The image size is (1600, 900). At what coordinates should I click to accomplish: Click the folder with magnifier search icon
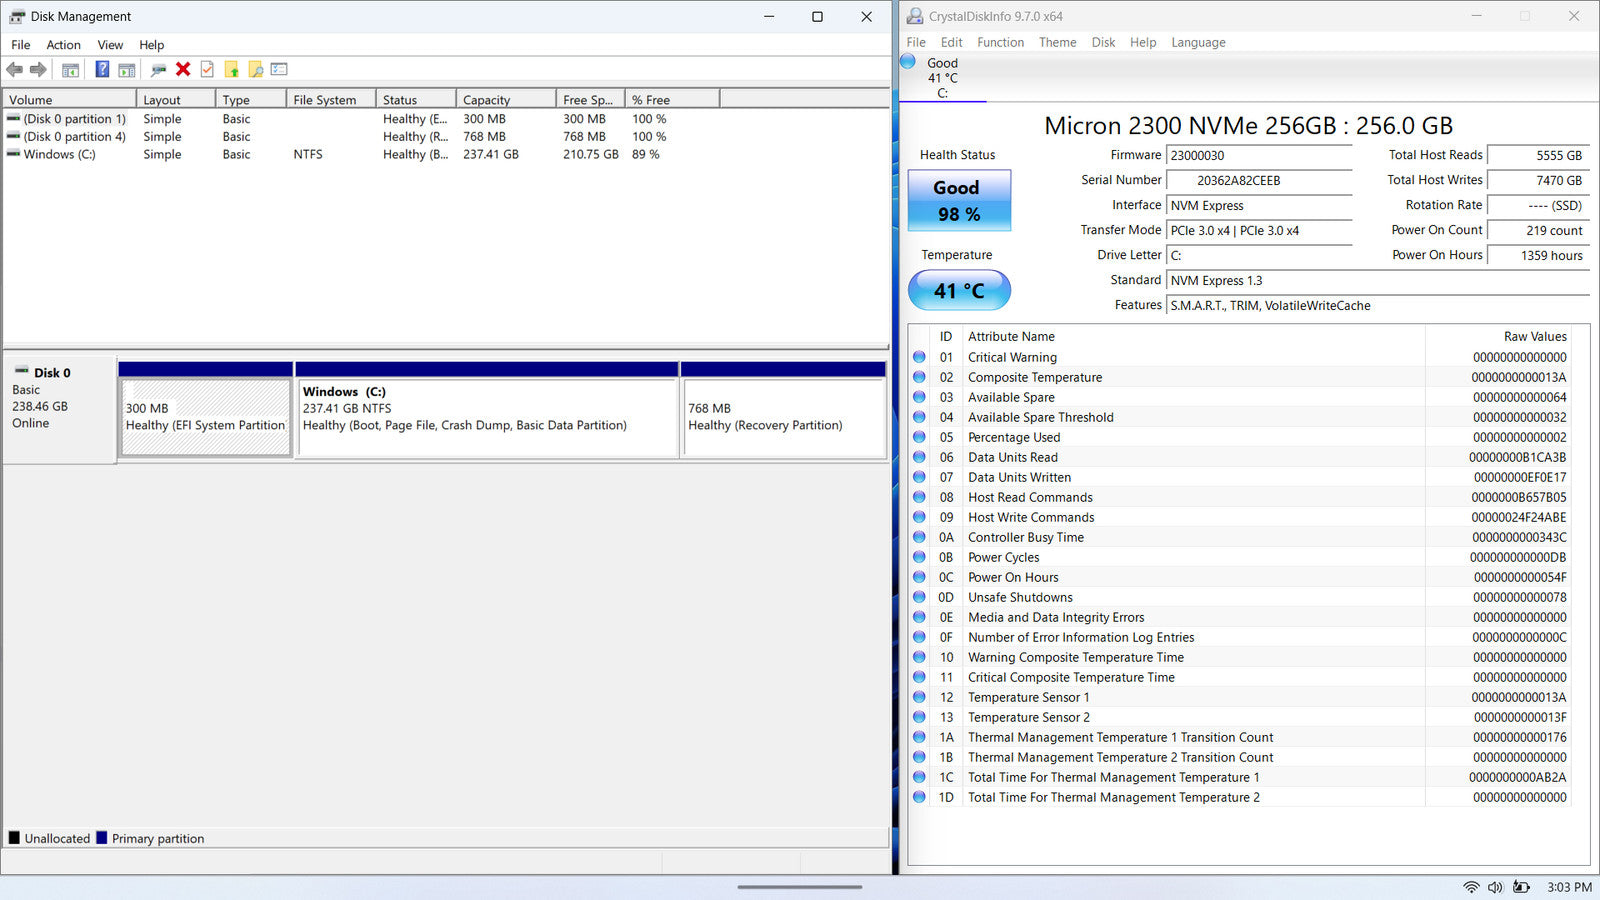pos(256,69)
